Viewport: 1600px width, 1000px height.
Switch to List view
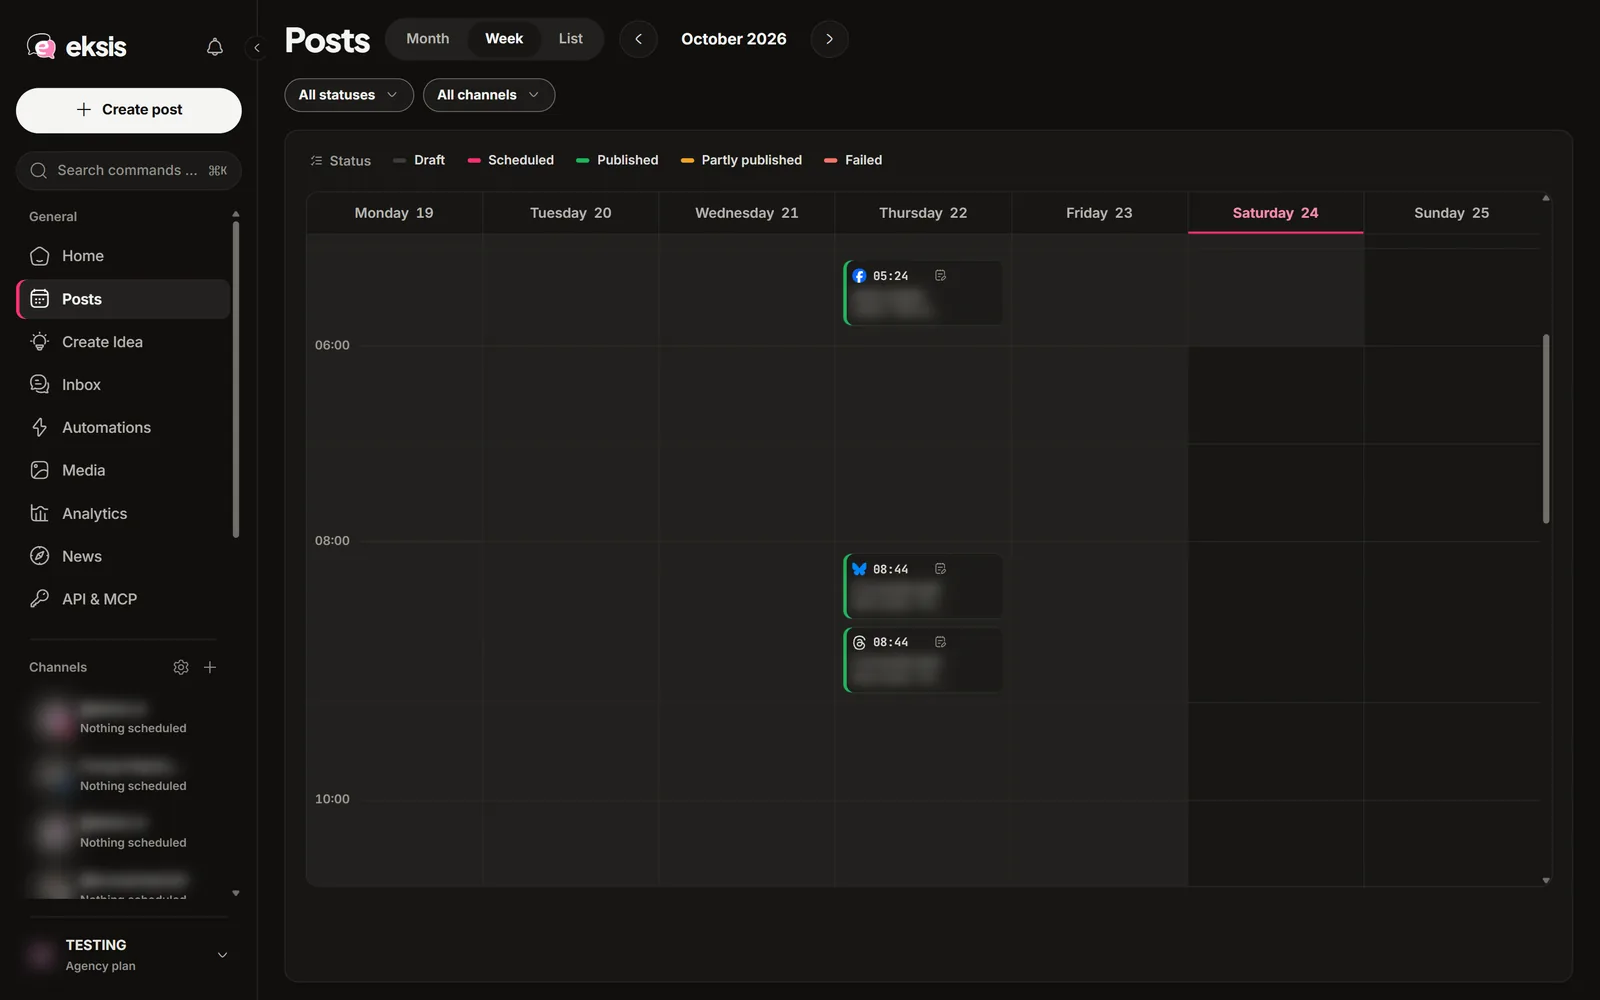pyautogui.click(x=570, y=39)
